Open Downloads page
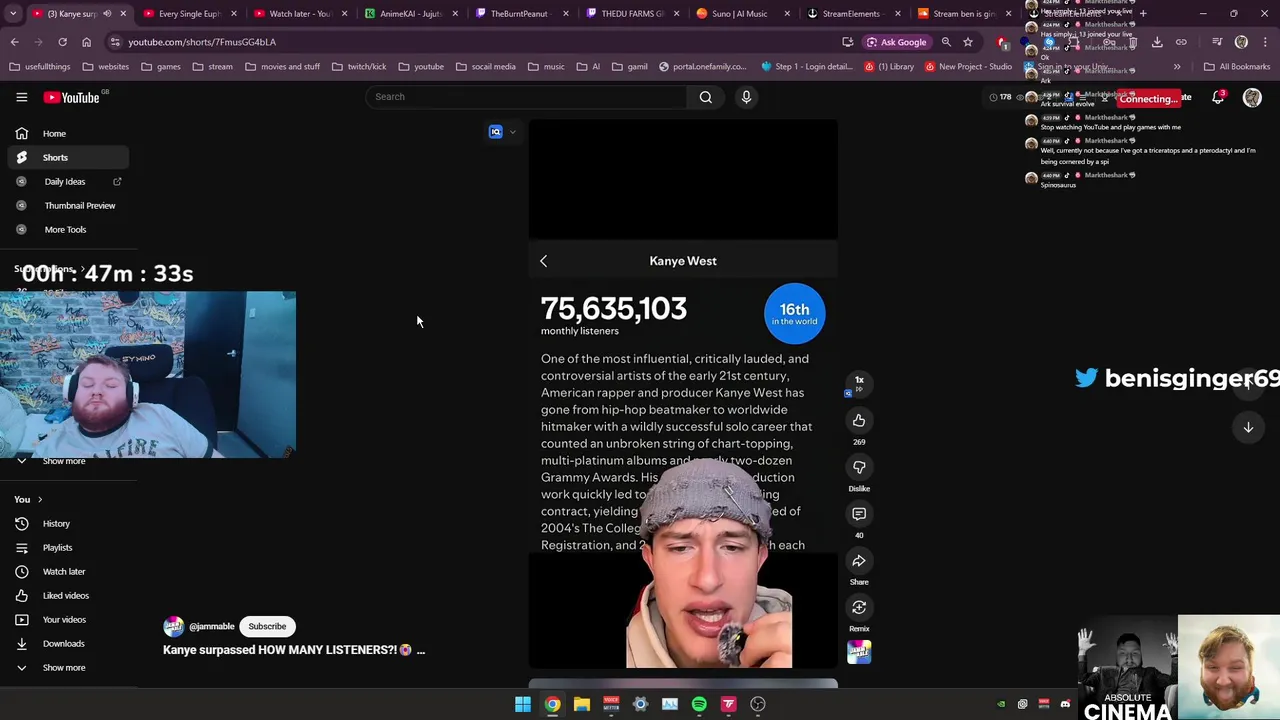This screenshot has width=1280, height=720. (64, 643)
